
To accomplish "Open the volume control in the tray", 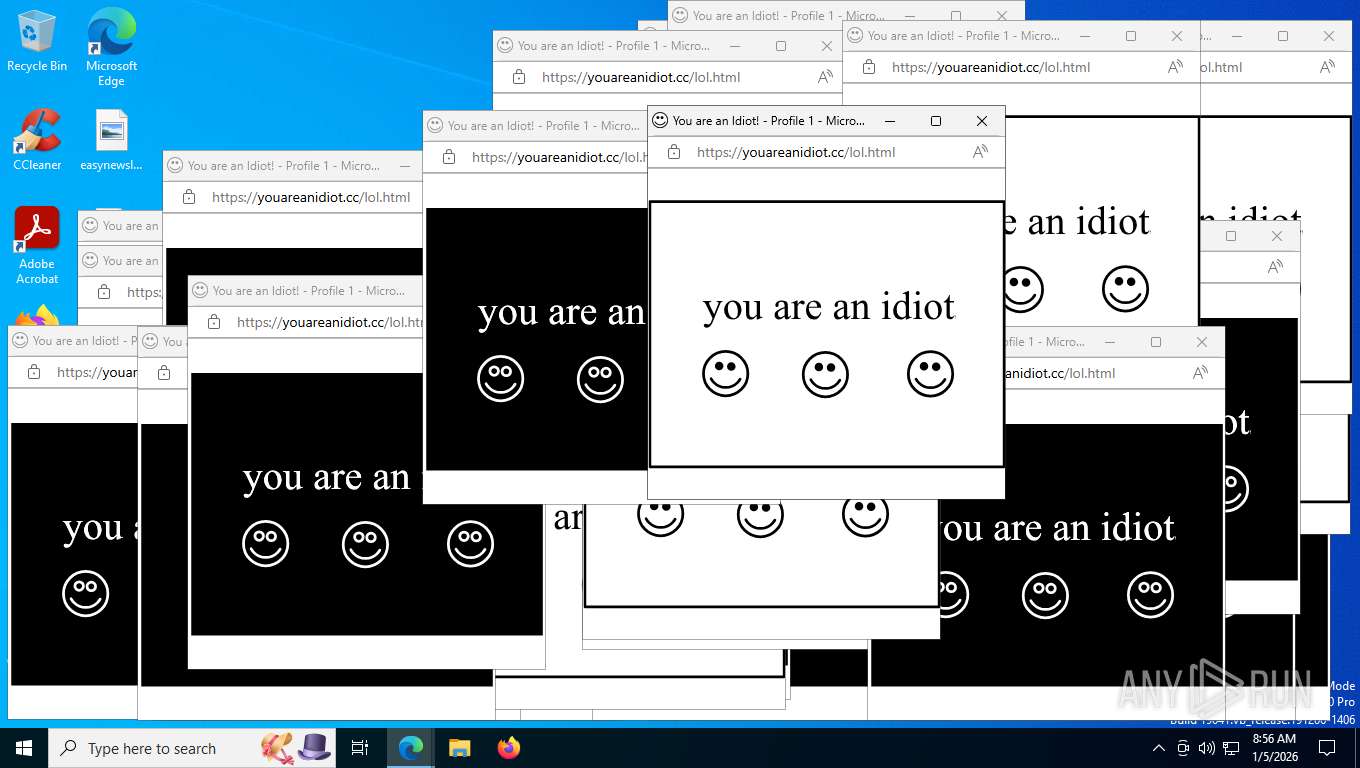I will point(1206,748).
